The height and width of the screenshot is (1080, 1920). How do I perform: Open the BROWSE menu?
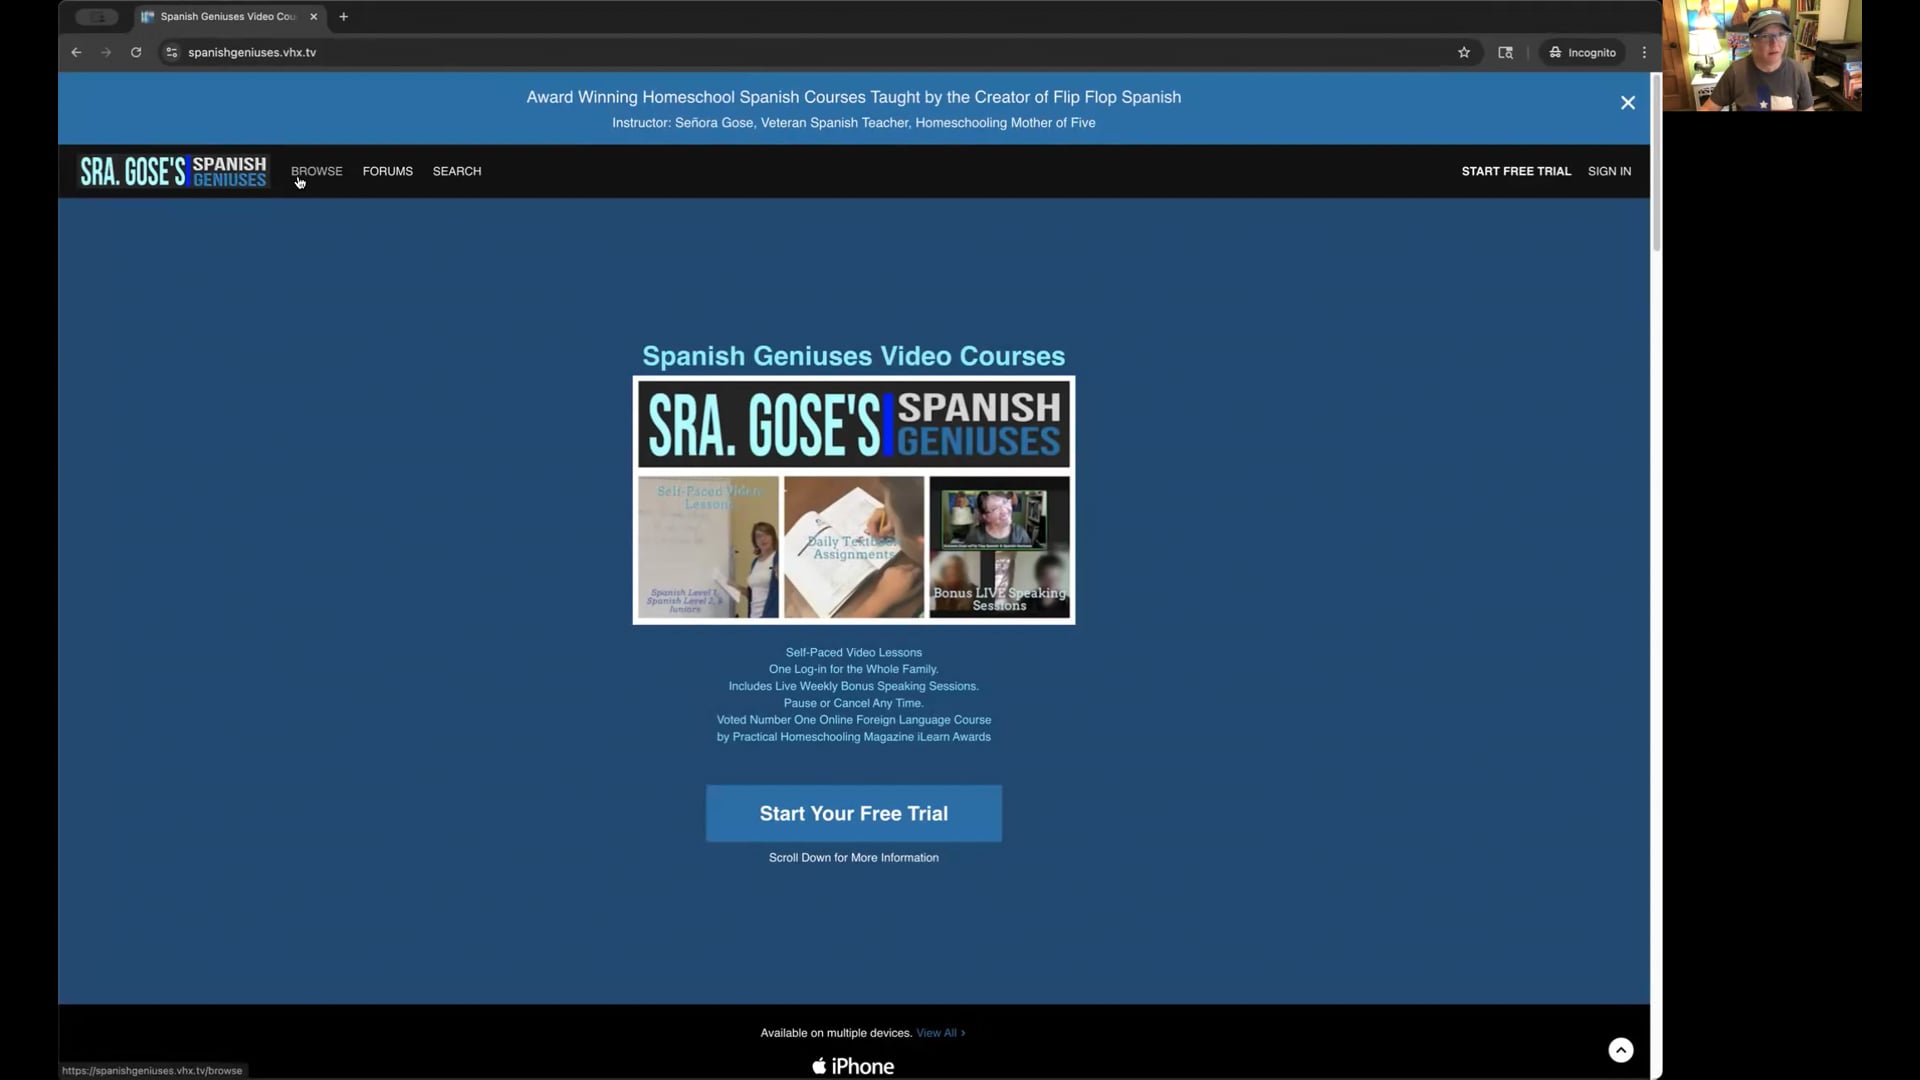point(316,171)
